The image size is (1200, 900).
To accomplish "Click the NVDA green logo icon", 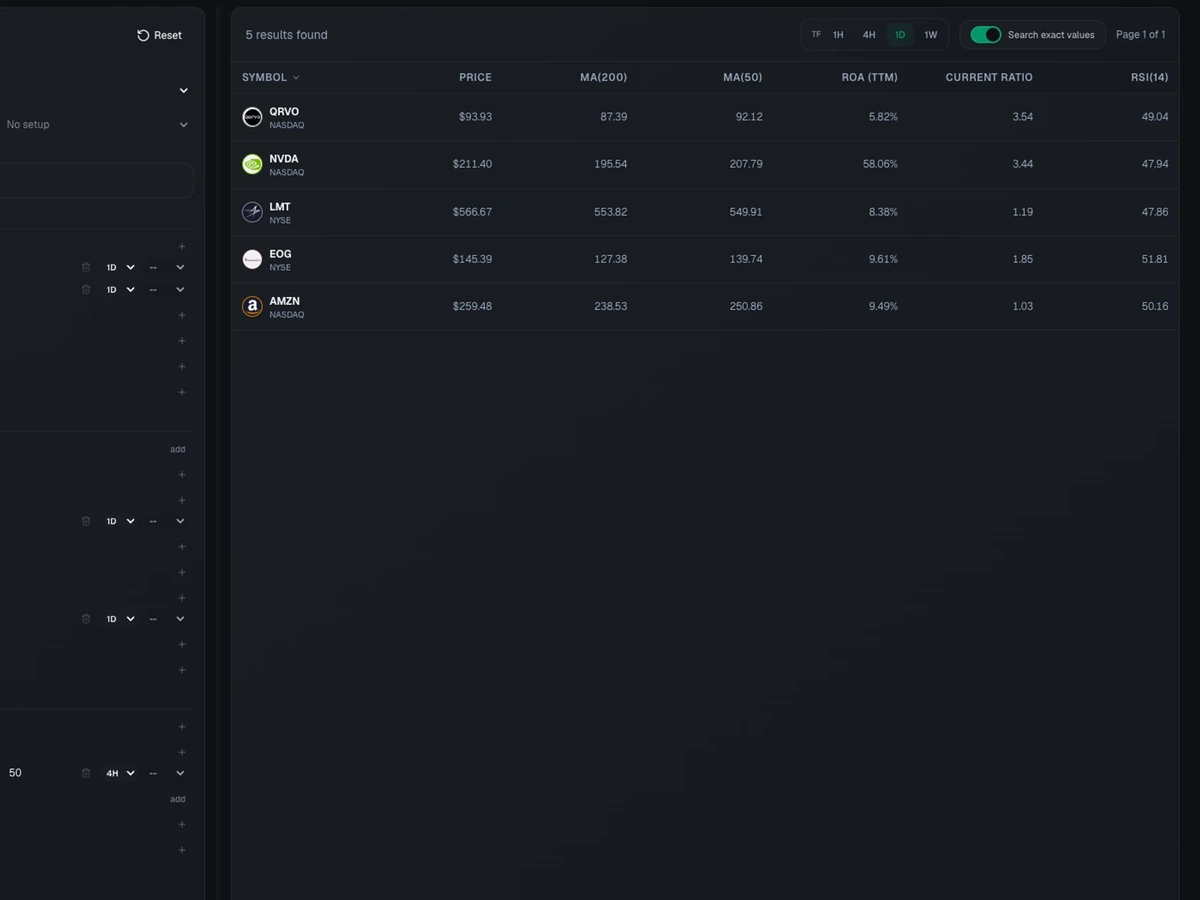I will tap(253, 164).
